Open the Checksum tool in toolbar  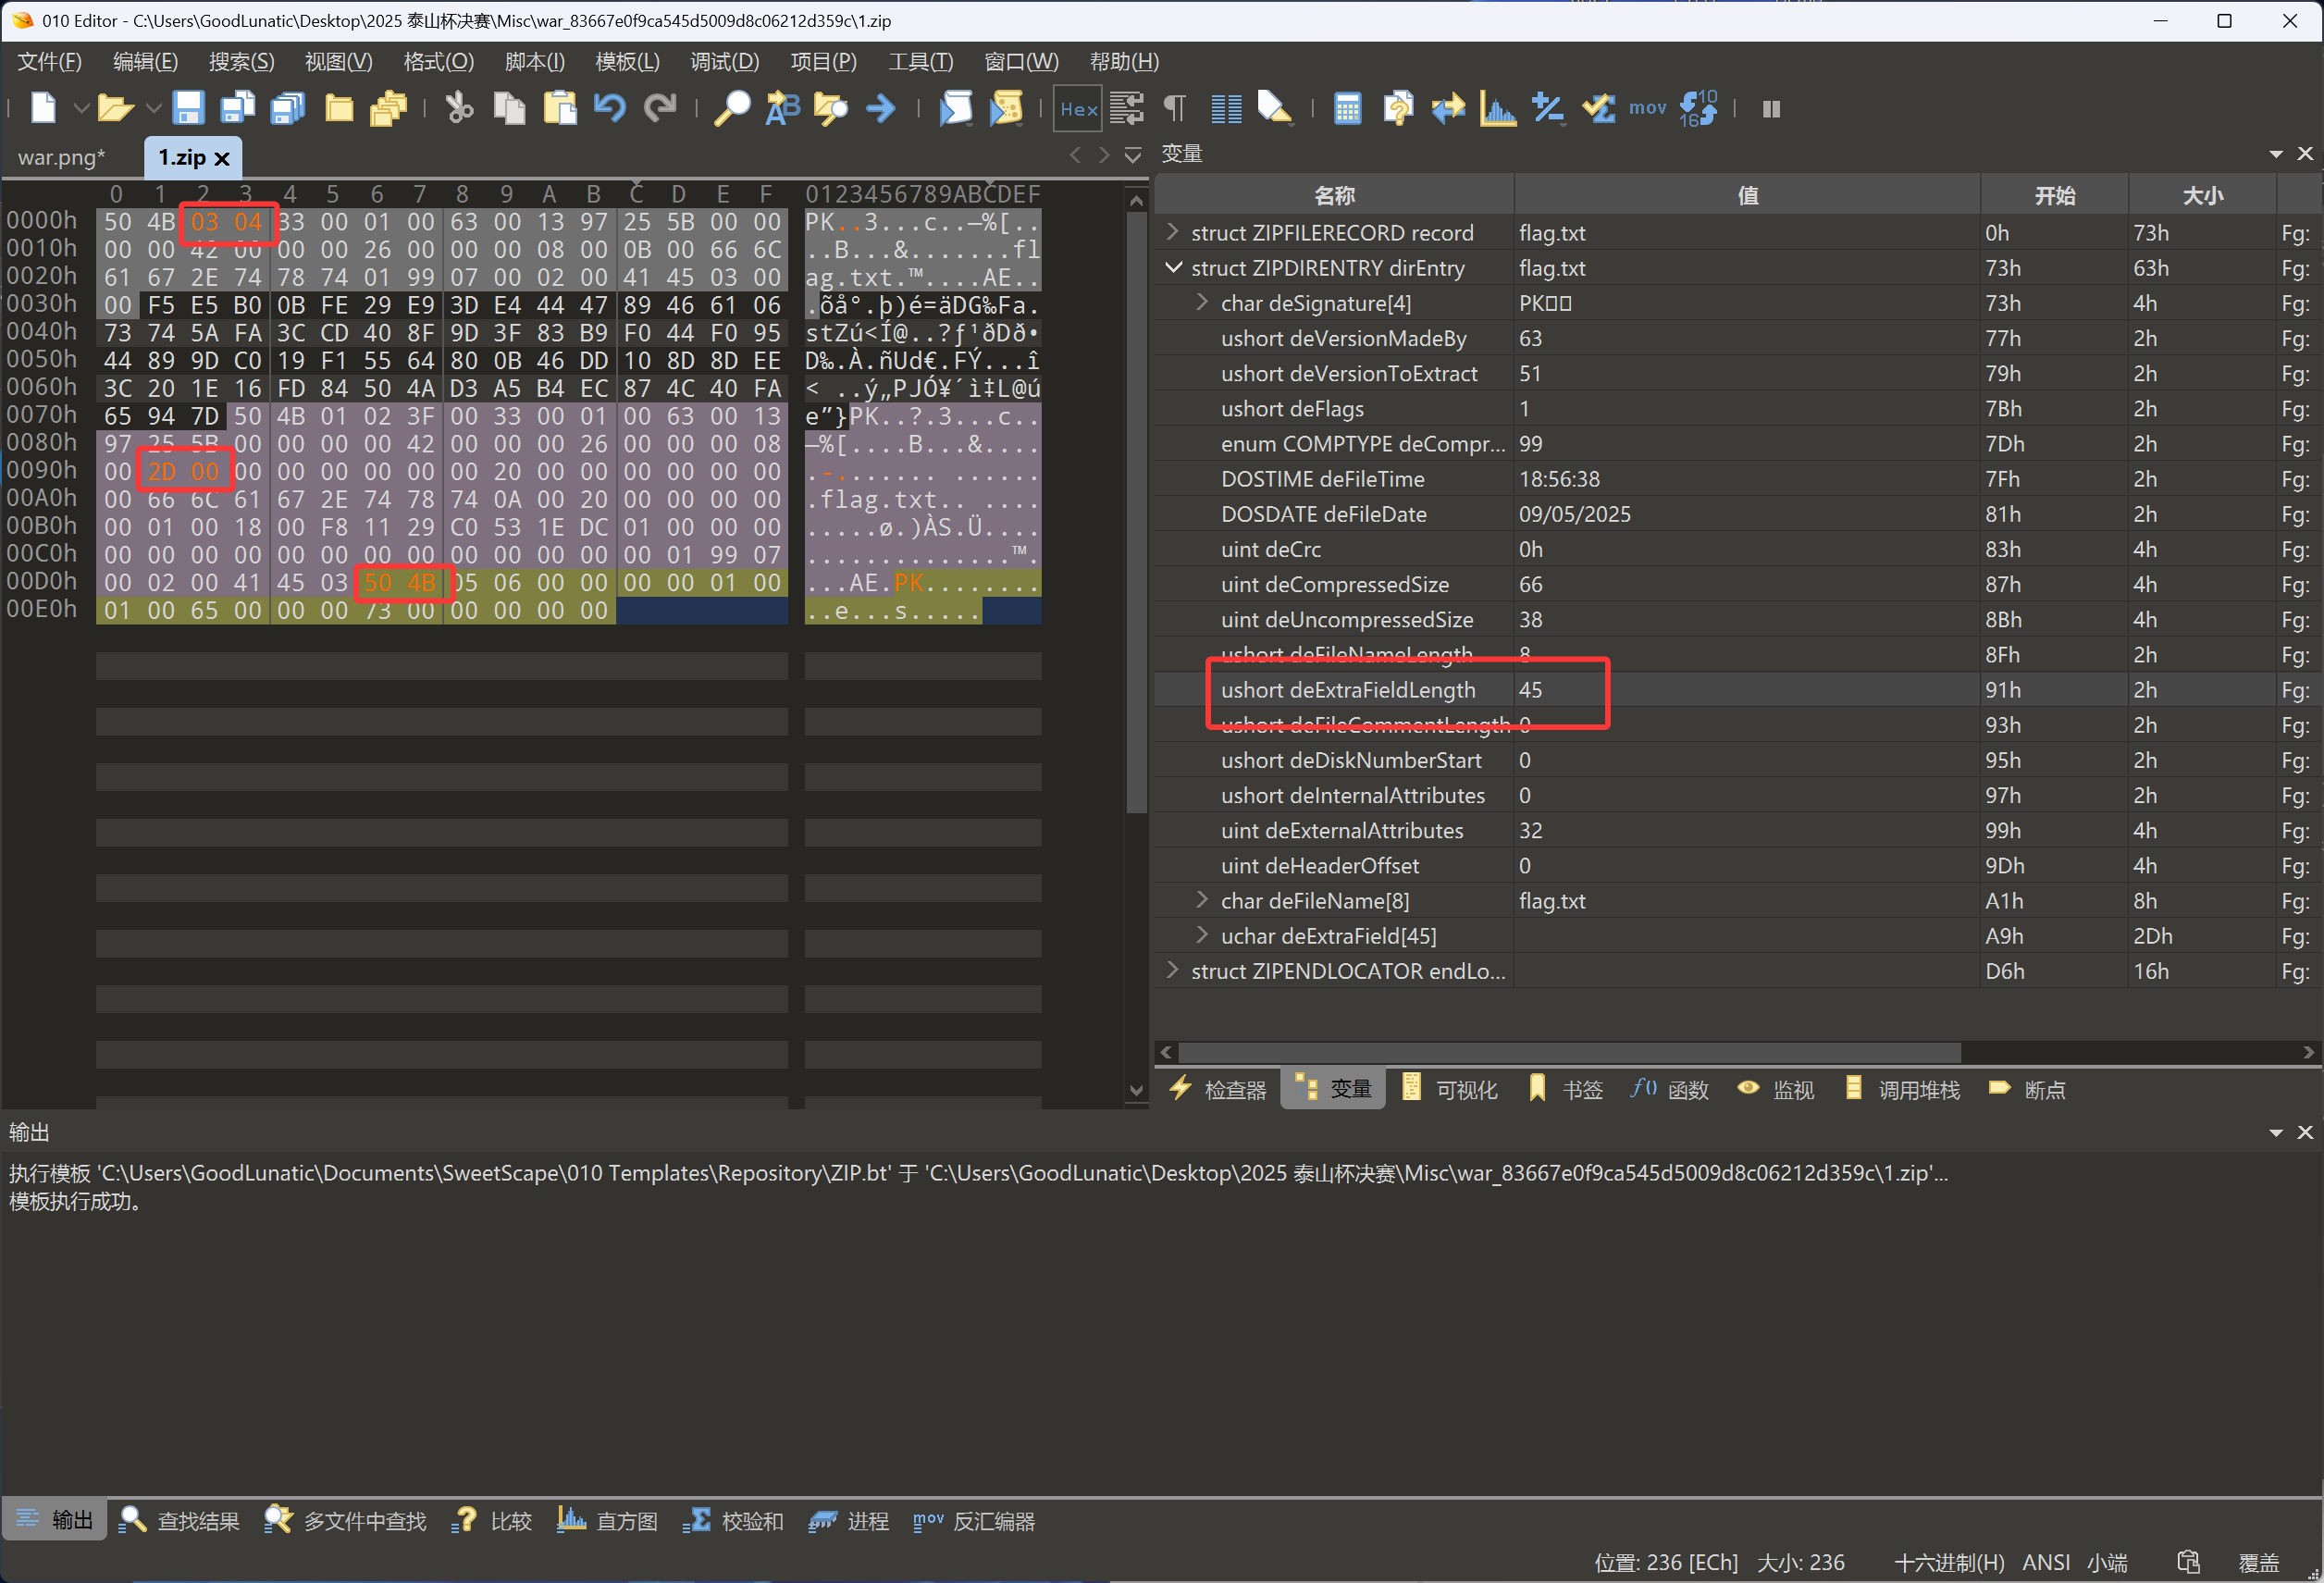pos(1598,108)
